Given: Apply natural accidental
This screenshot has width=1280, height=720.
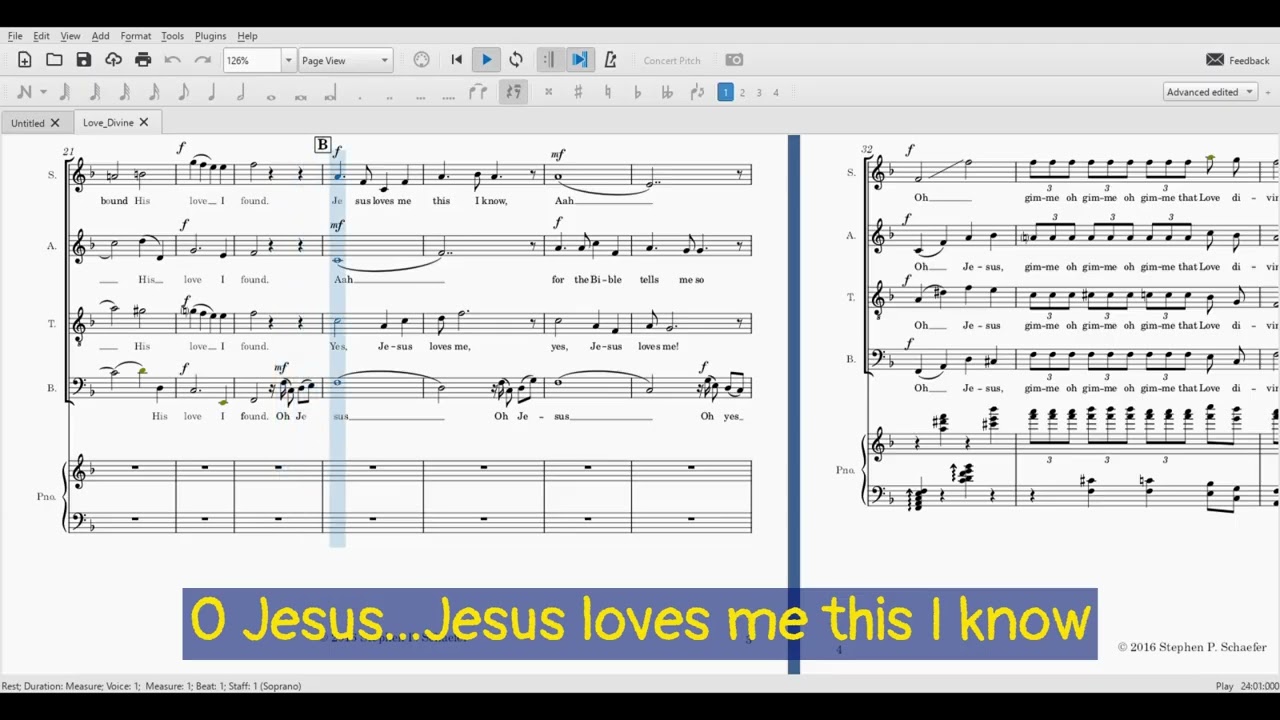Looking at the screenshot, I should (x=607, y=92).
